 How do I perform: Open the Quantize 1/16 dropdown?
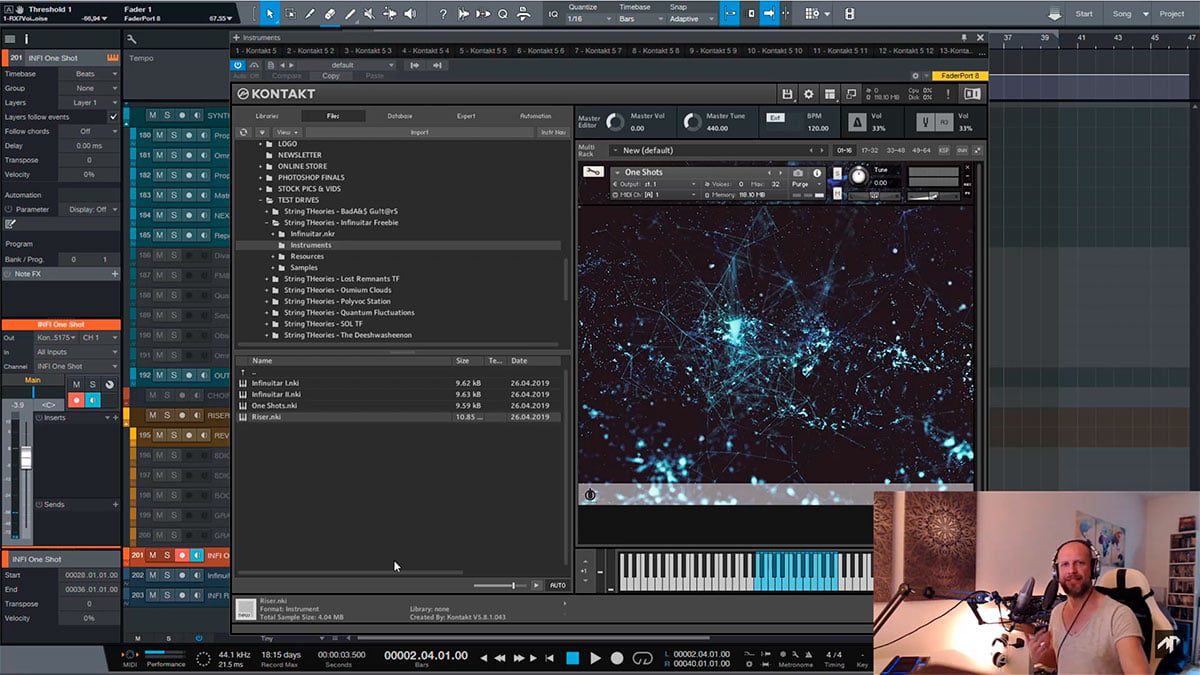coord(587,19)
